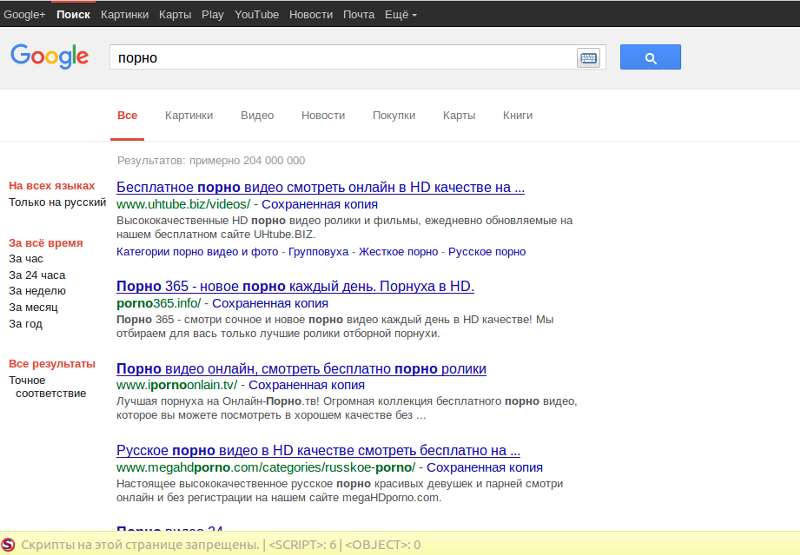Filter results За неделю
800x555 pixels.
click(x=37, y=291)
